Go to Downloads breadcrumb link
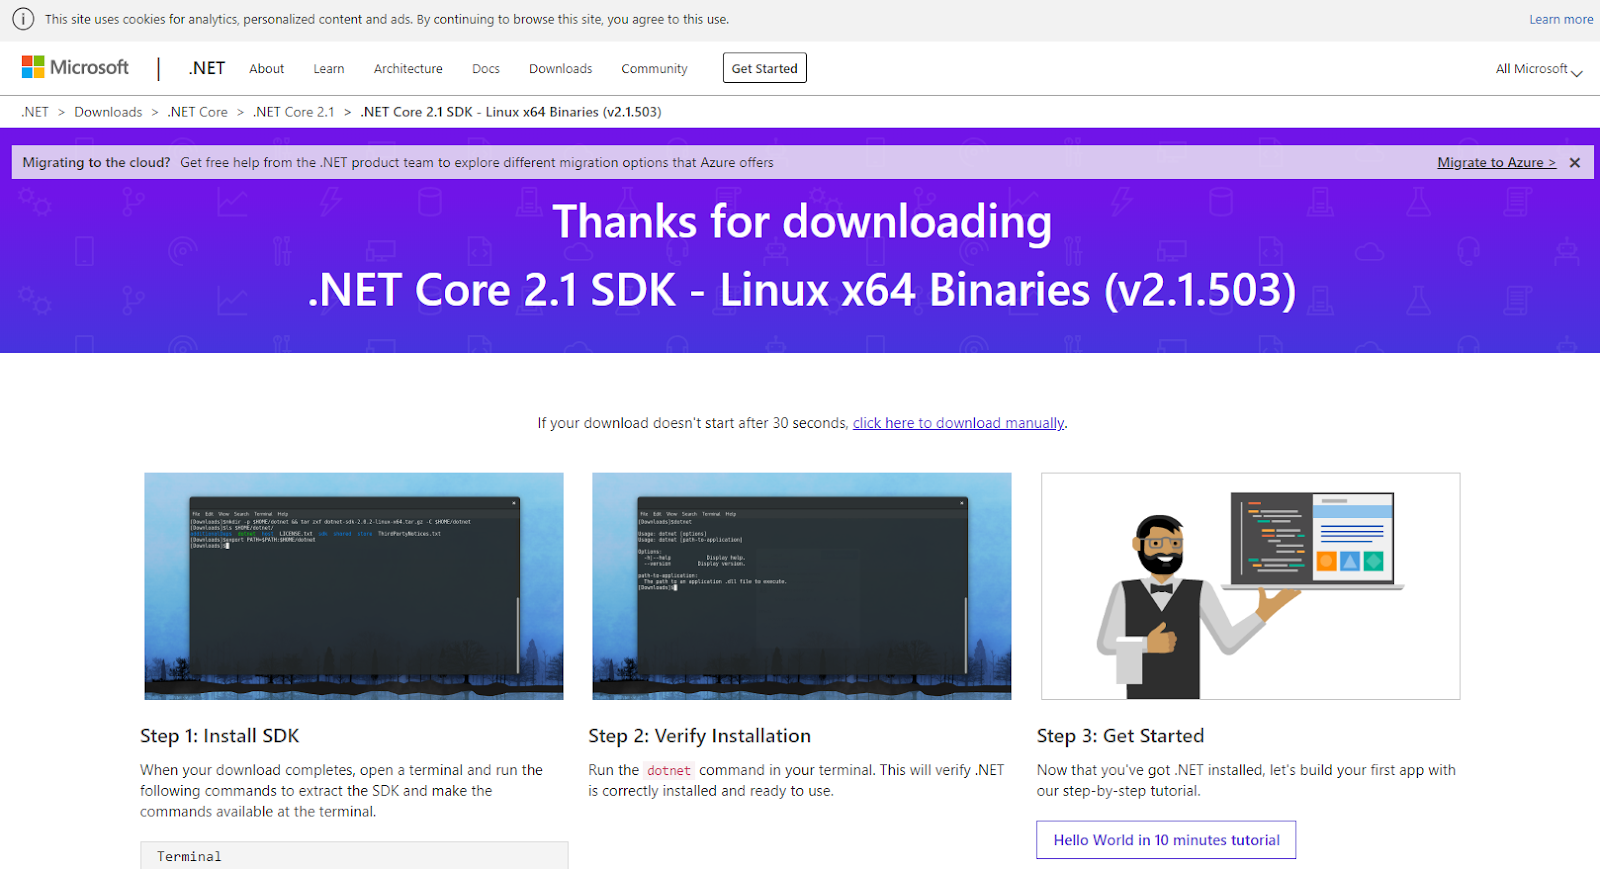1600x869 pixels. coord(108,112)
